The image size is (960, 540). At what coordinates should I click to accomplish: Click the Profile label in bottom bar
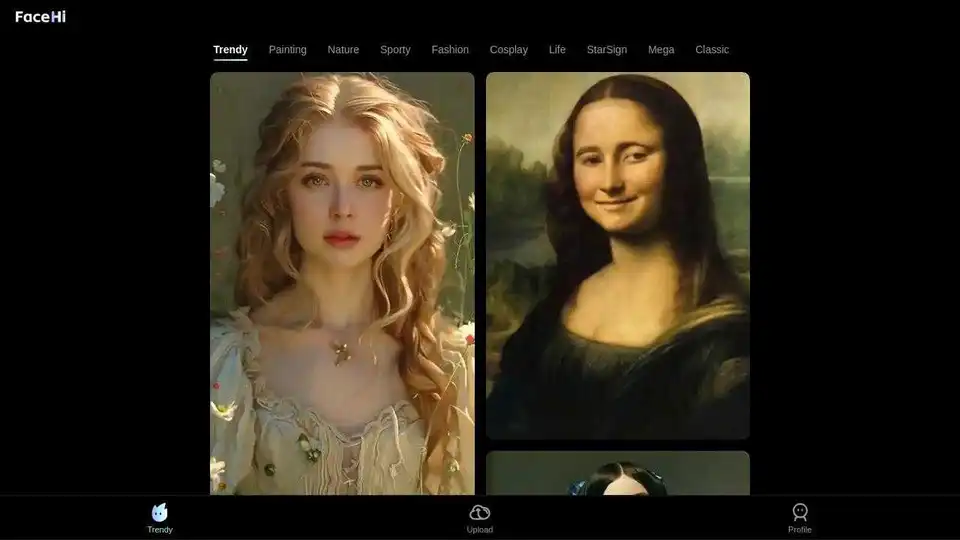[800, 530]
